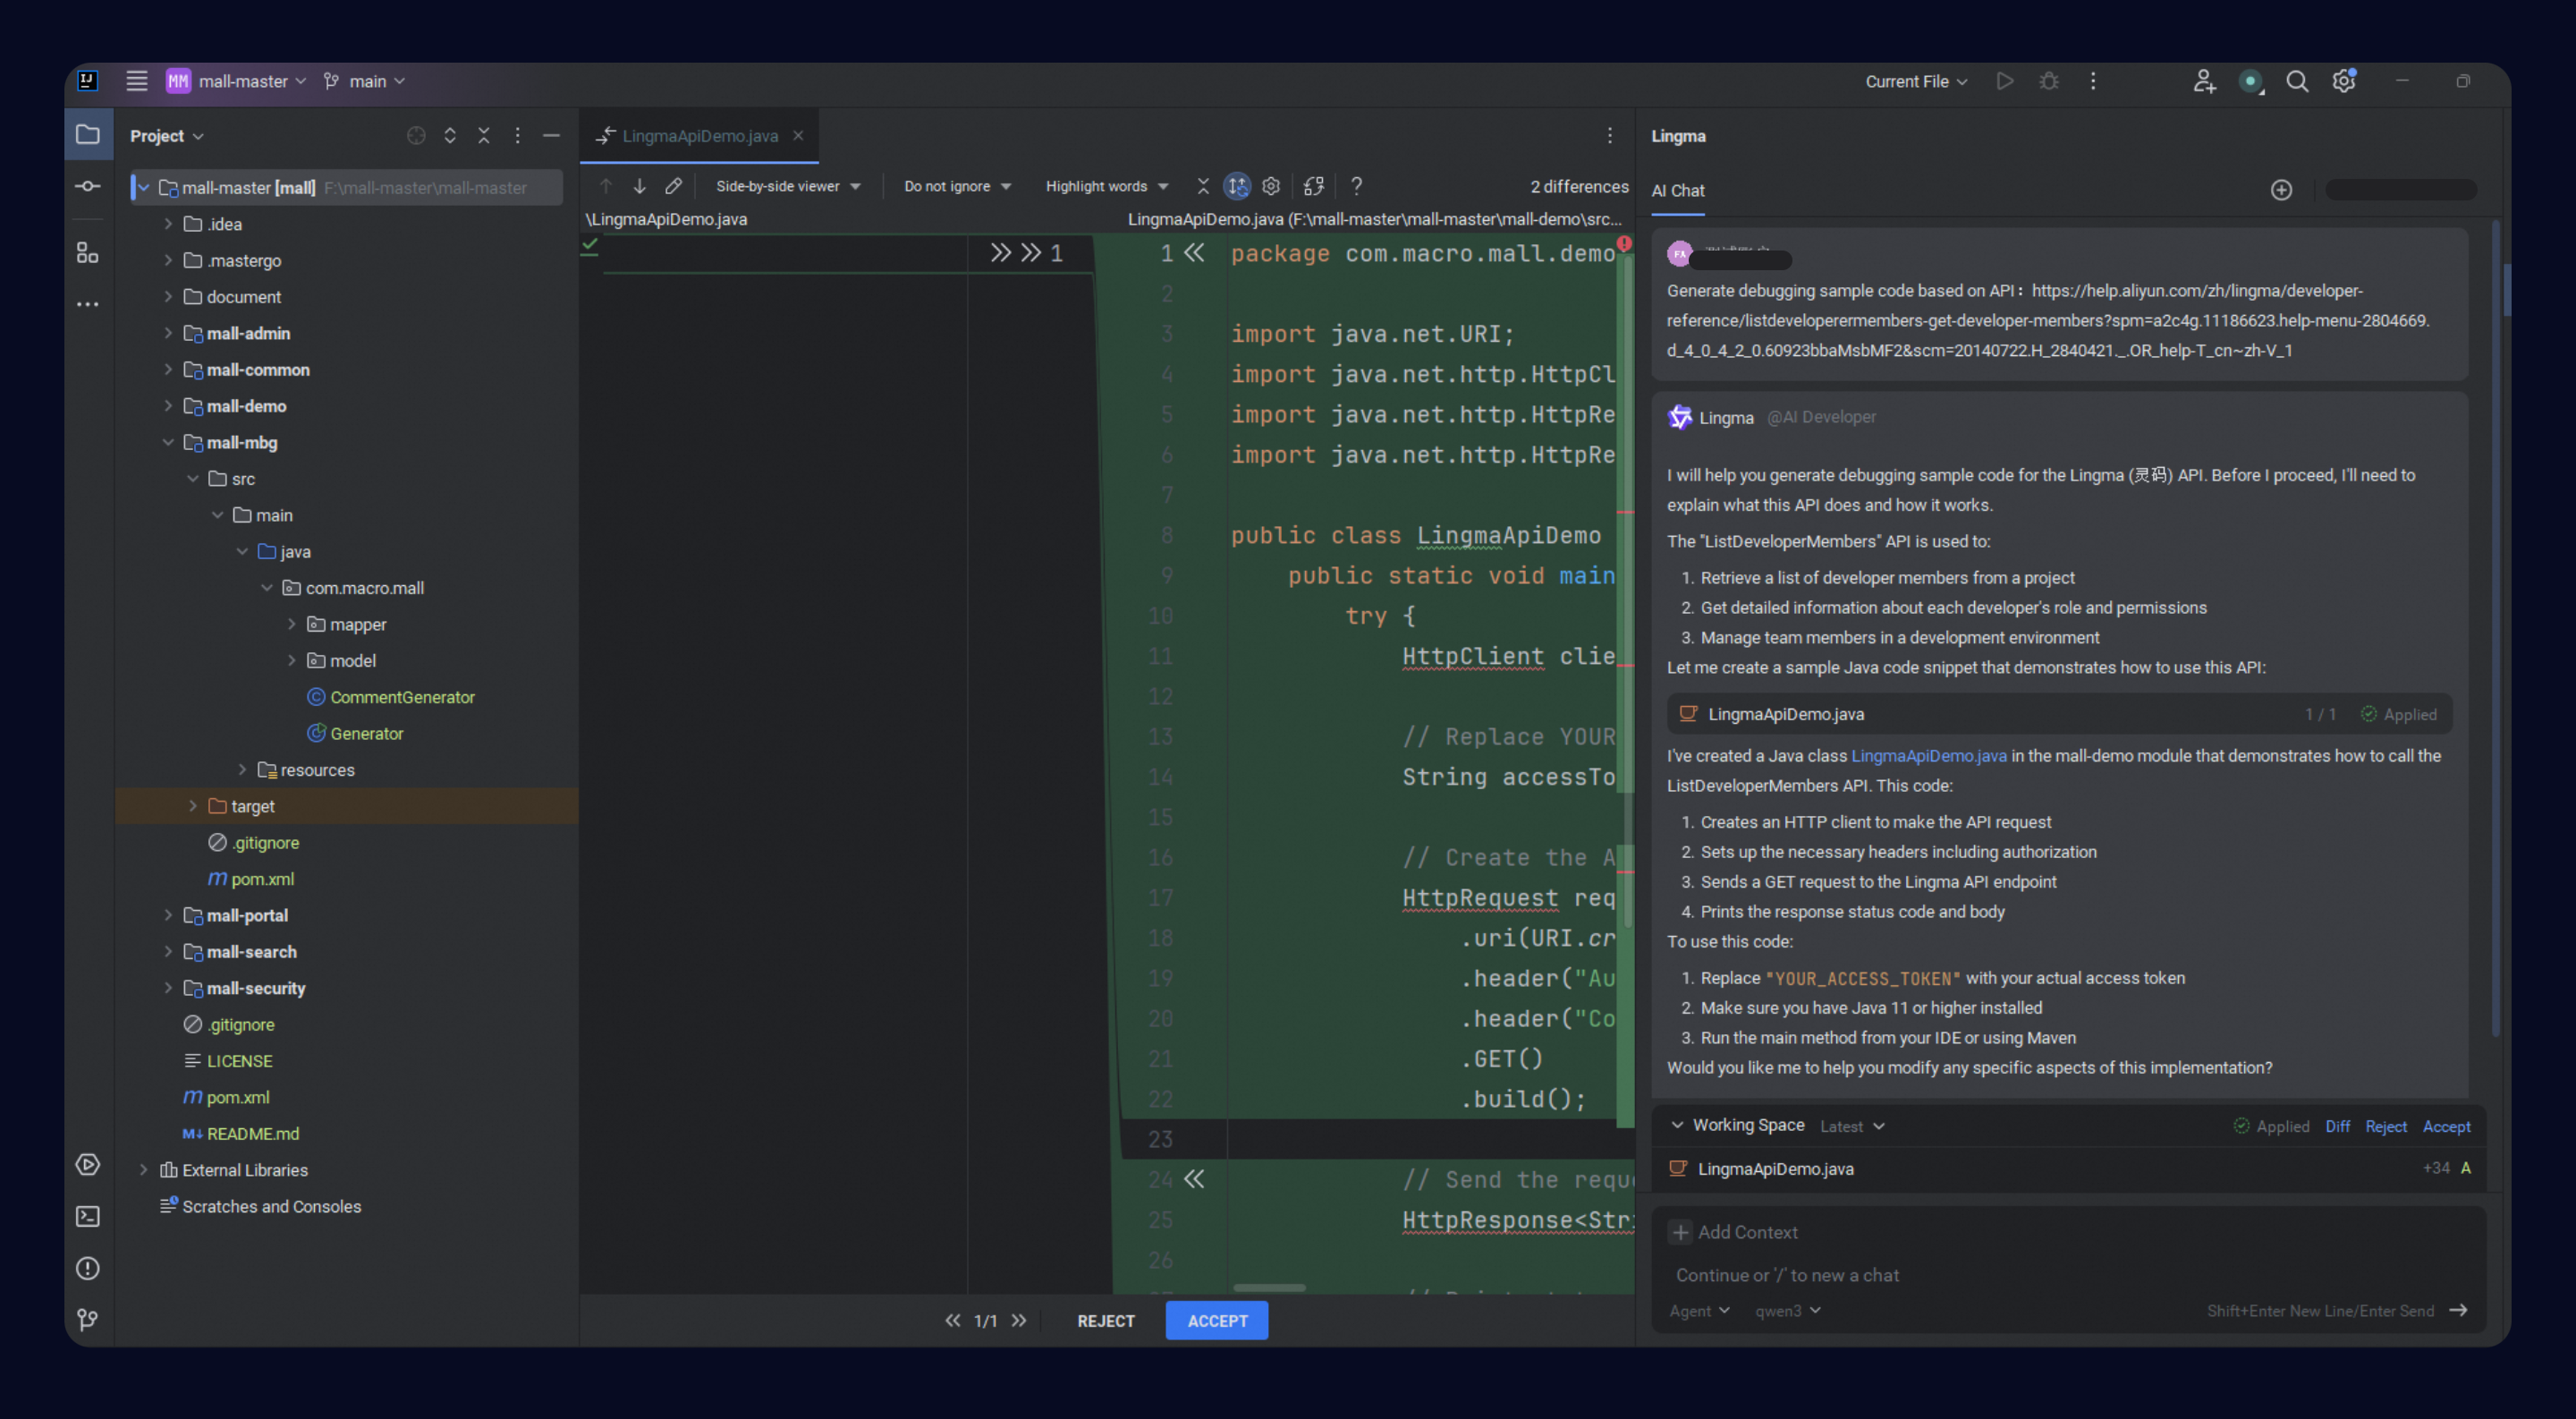
Task: Go to next difference arrow
Action: click(640, 186)
